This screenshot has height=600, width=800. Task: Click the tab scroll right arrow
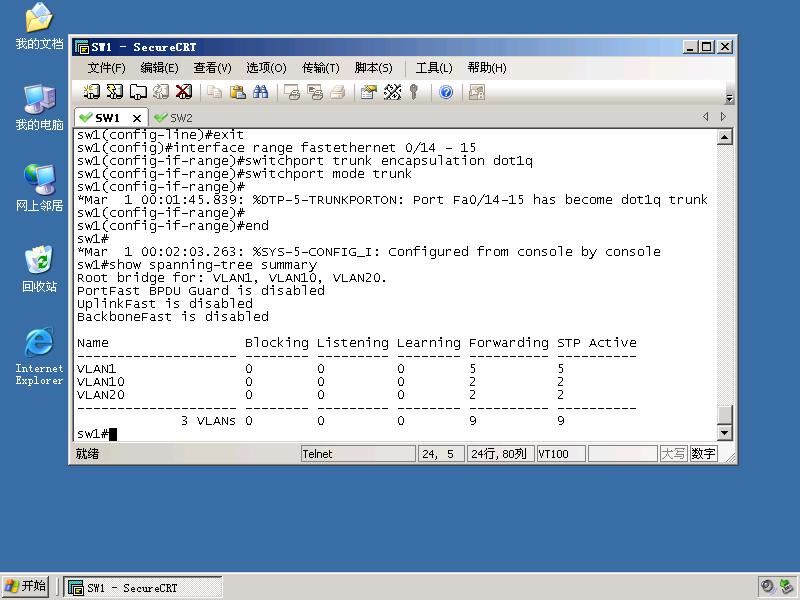(x=723, y=117)
